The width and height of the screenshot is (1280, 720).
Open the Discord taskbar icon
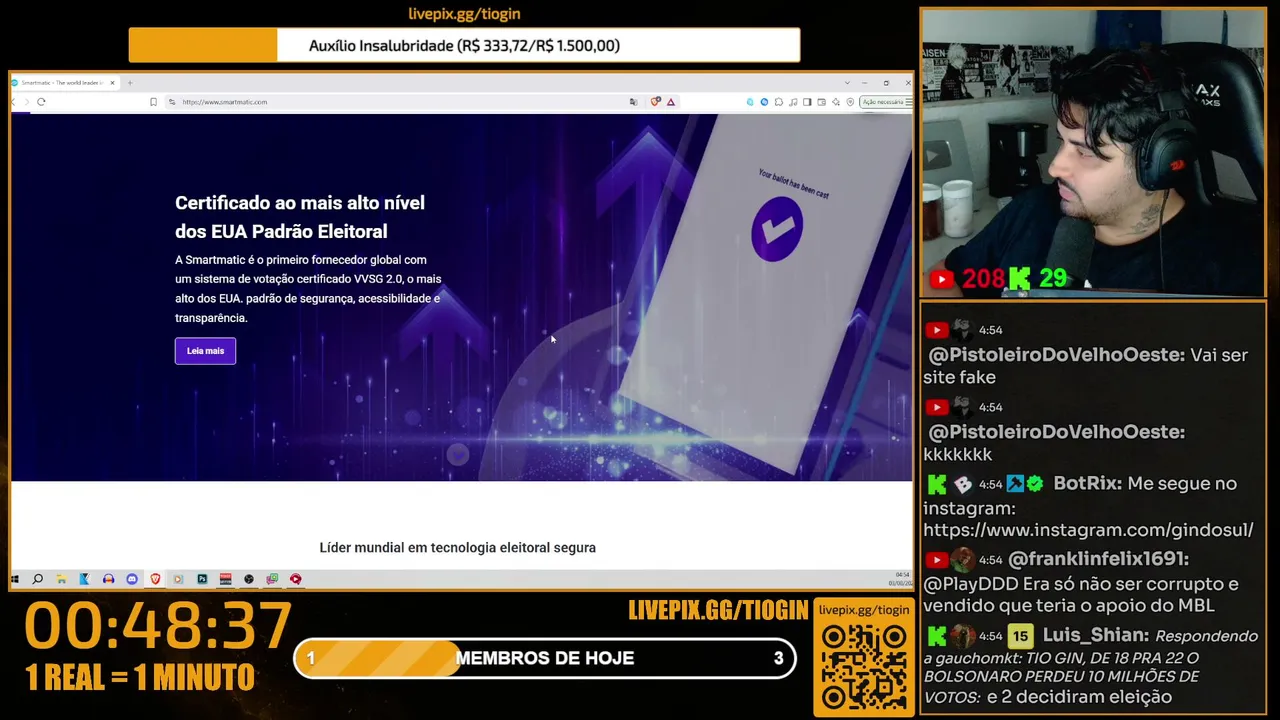click(131, 579)
